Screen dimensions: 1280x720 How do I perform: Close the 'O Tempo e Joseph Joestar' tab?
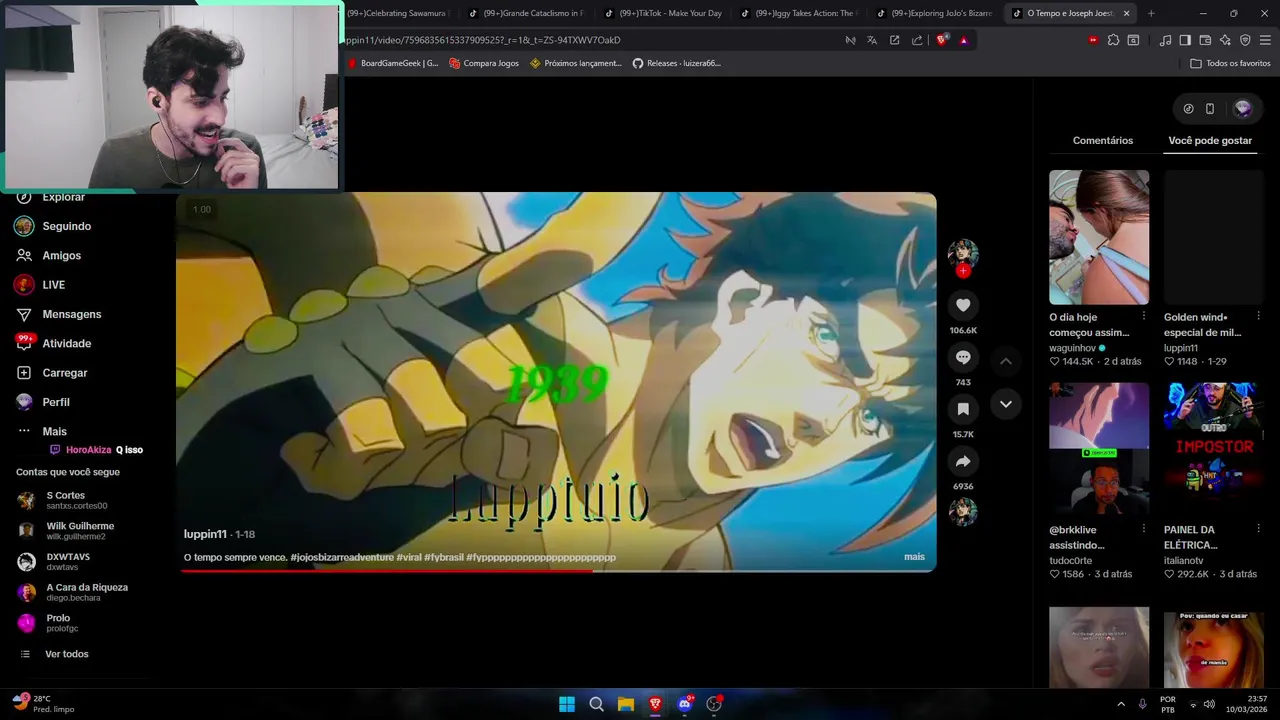(1126, 13)
